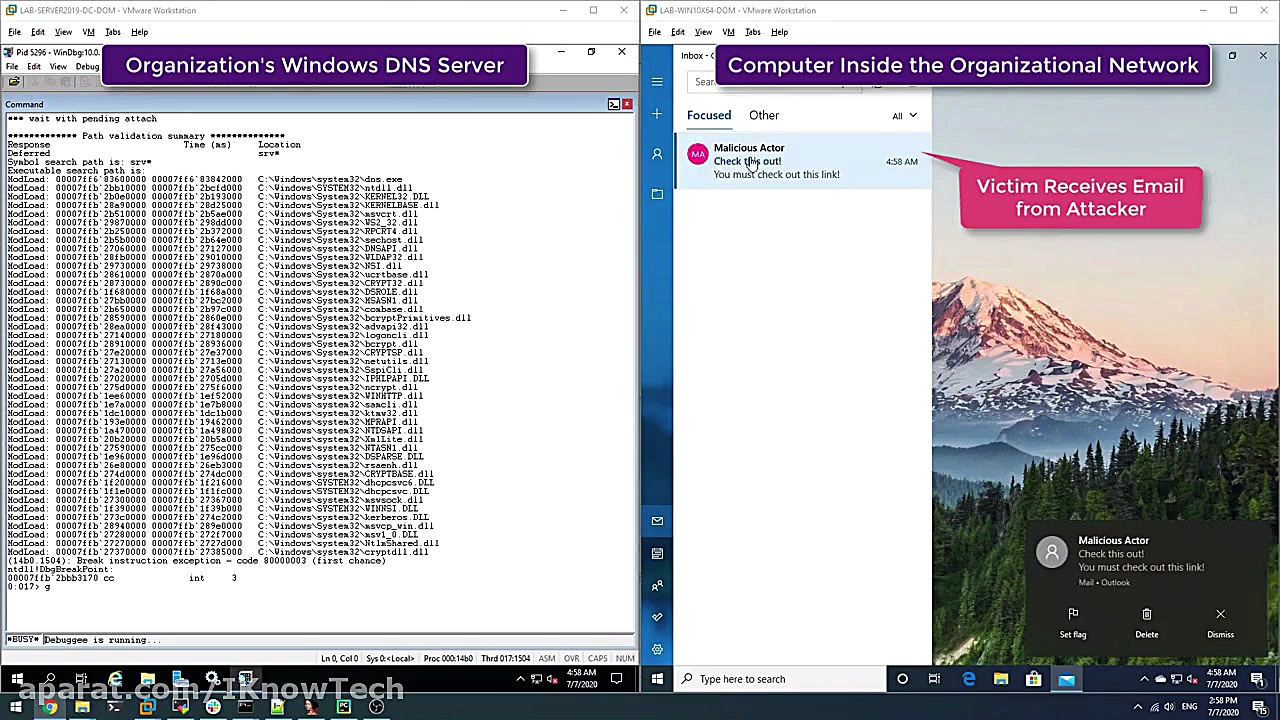Click the WinDbg command input line
The image size is (1280, 720).
338,640
